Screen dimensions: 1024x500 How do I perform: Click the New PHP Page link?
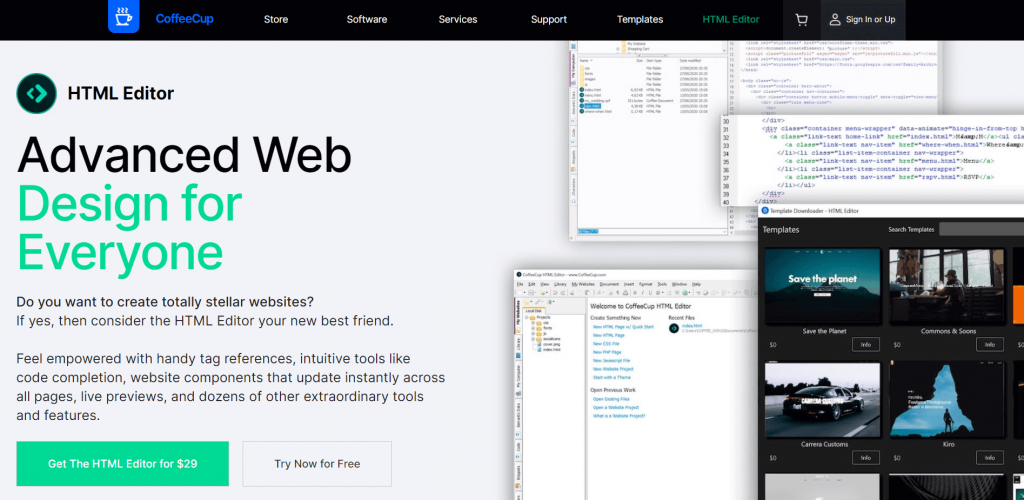tap(607, 352)
